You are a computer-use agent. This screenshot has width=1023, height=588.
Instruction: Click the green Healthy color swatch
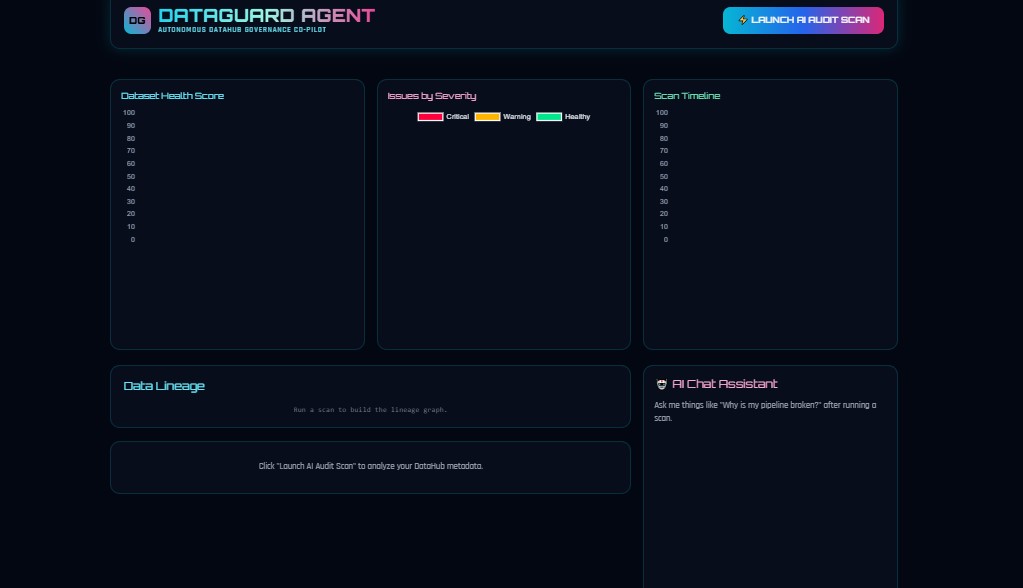[549, 117]
